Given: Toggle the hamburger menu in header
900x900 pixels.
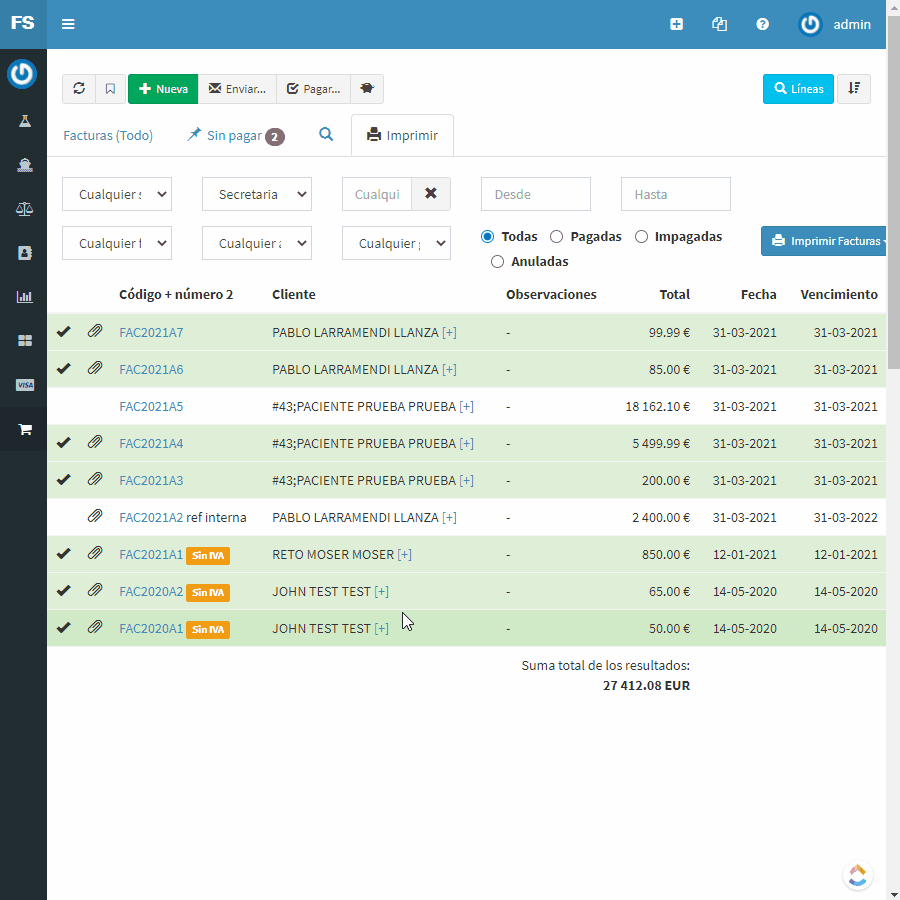Looking at the screenshot, I should [68, 24].
